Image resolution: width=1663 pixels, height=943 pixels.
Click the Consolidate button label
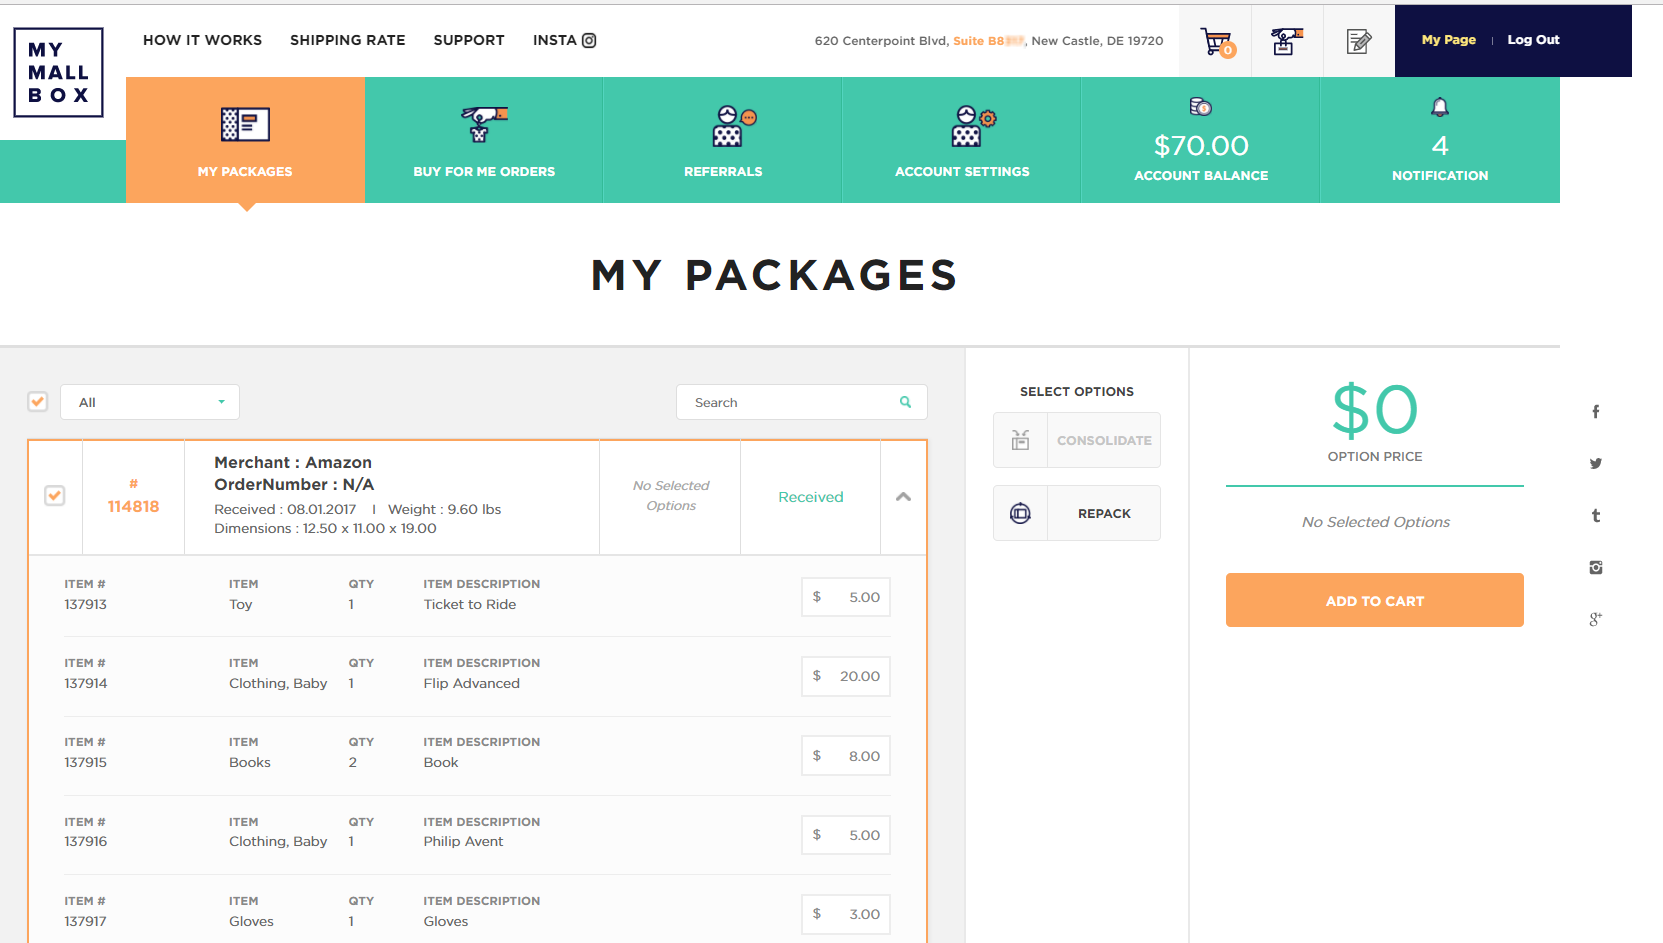(x=1104, y=440)
